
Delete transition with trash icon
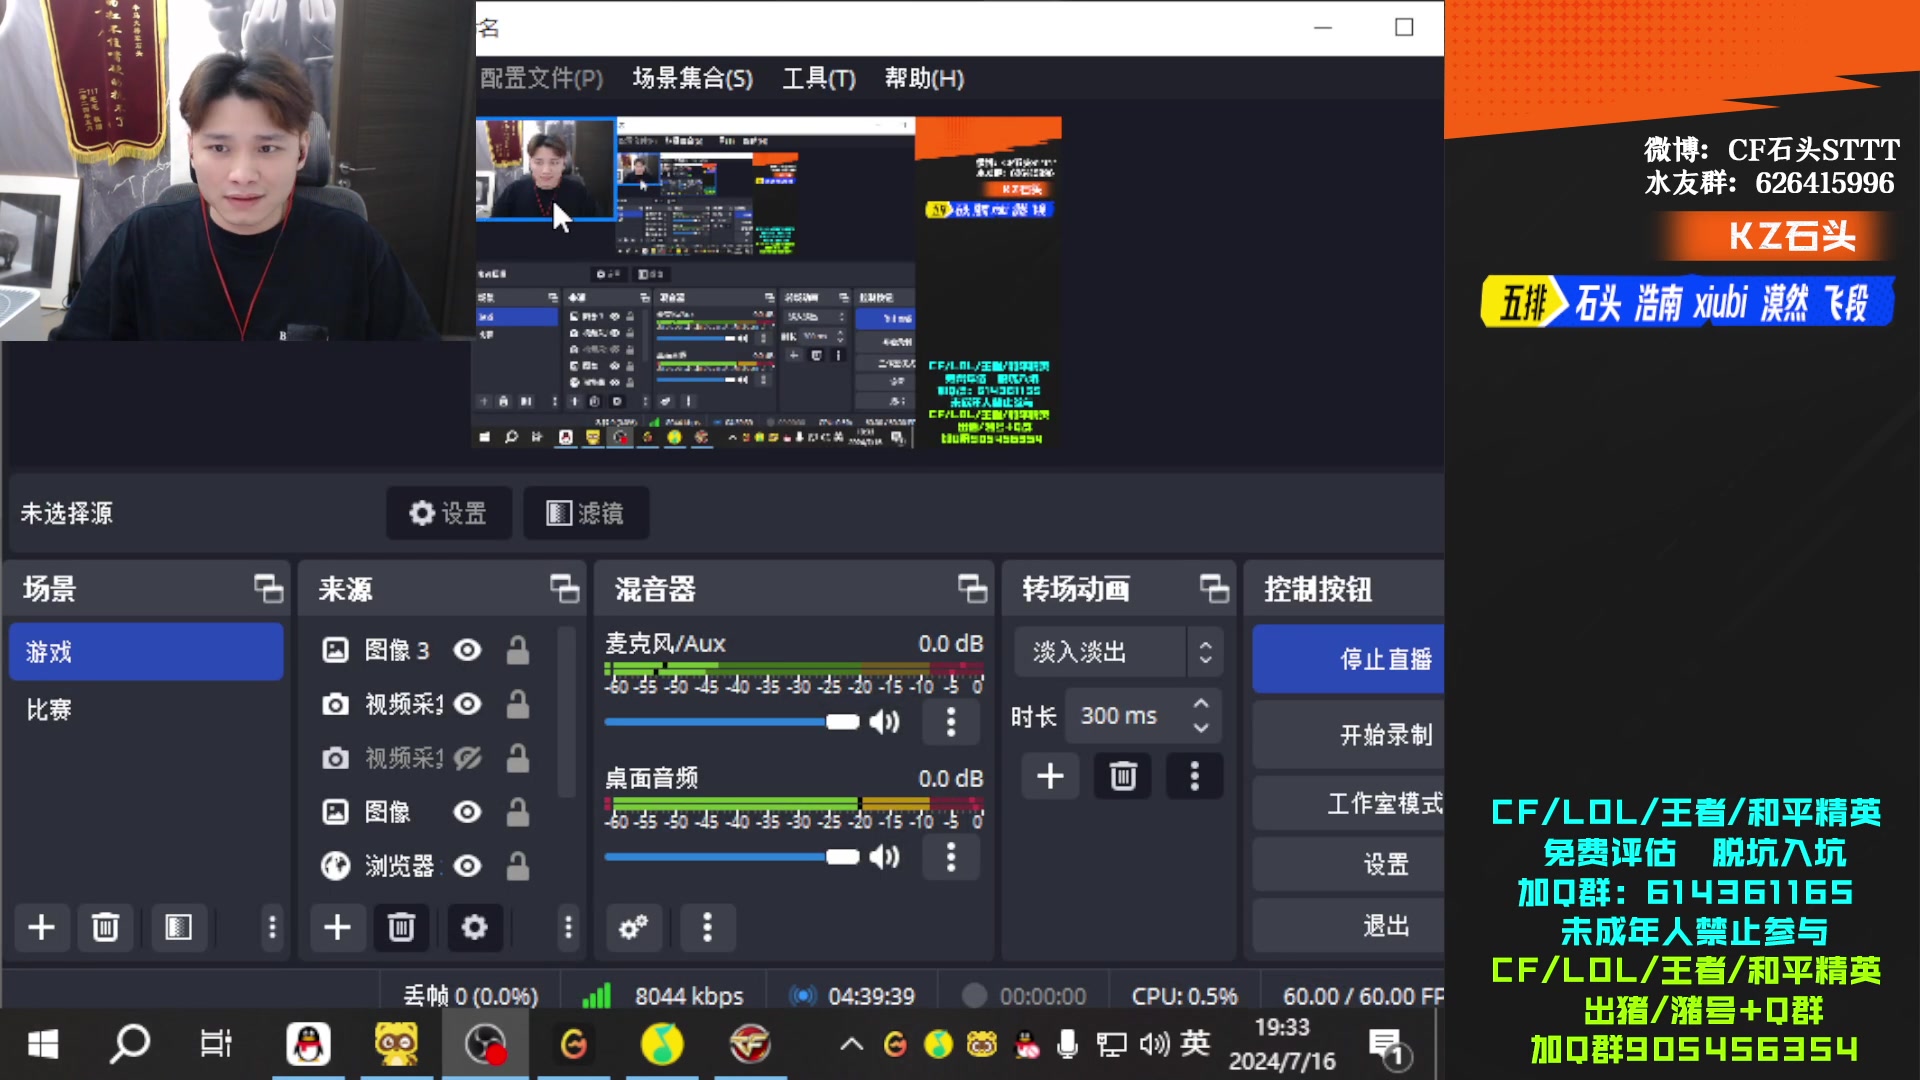[1123, 776]
